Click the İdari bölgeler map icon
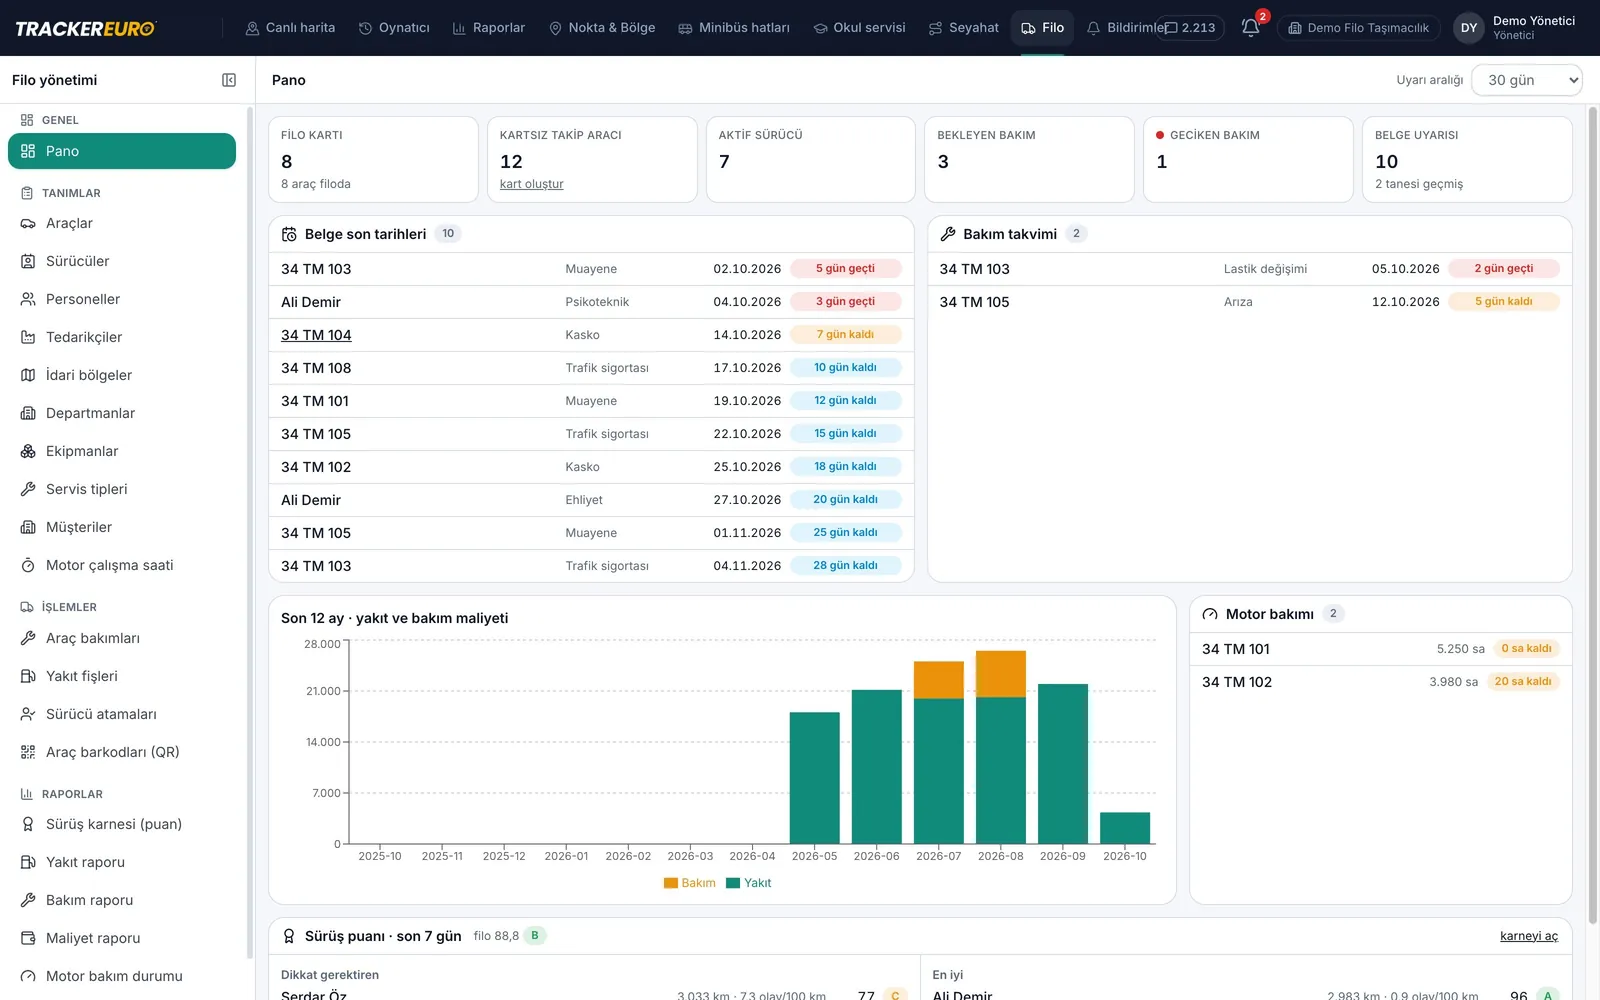Viewport: 1600px width, 1000px height. click(28, 375)
